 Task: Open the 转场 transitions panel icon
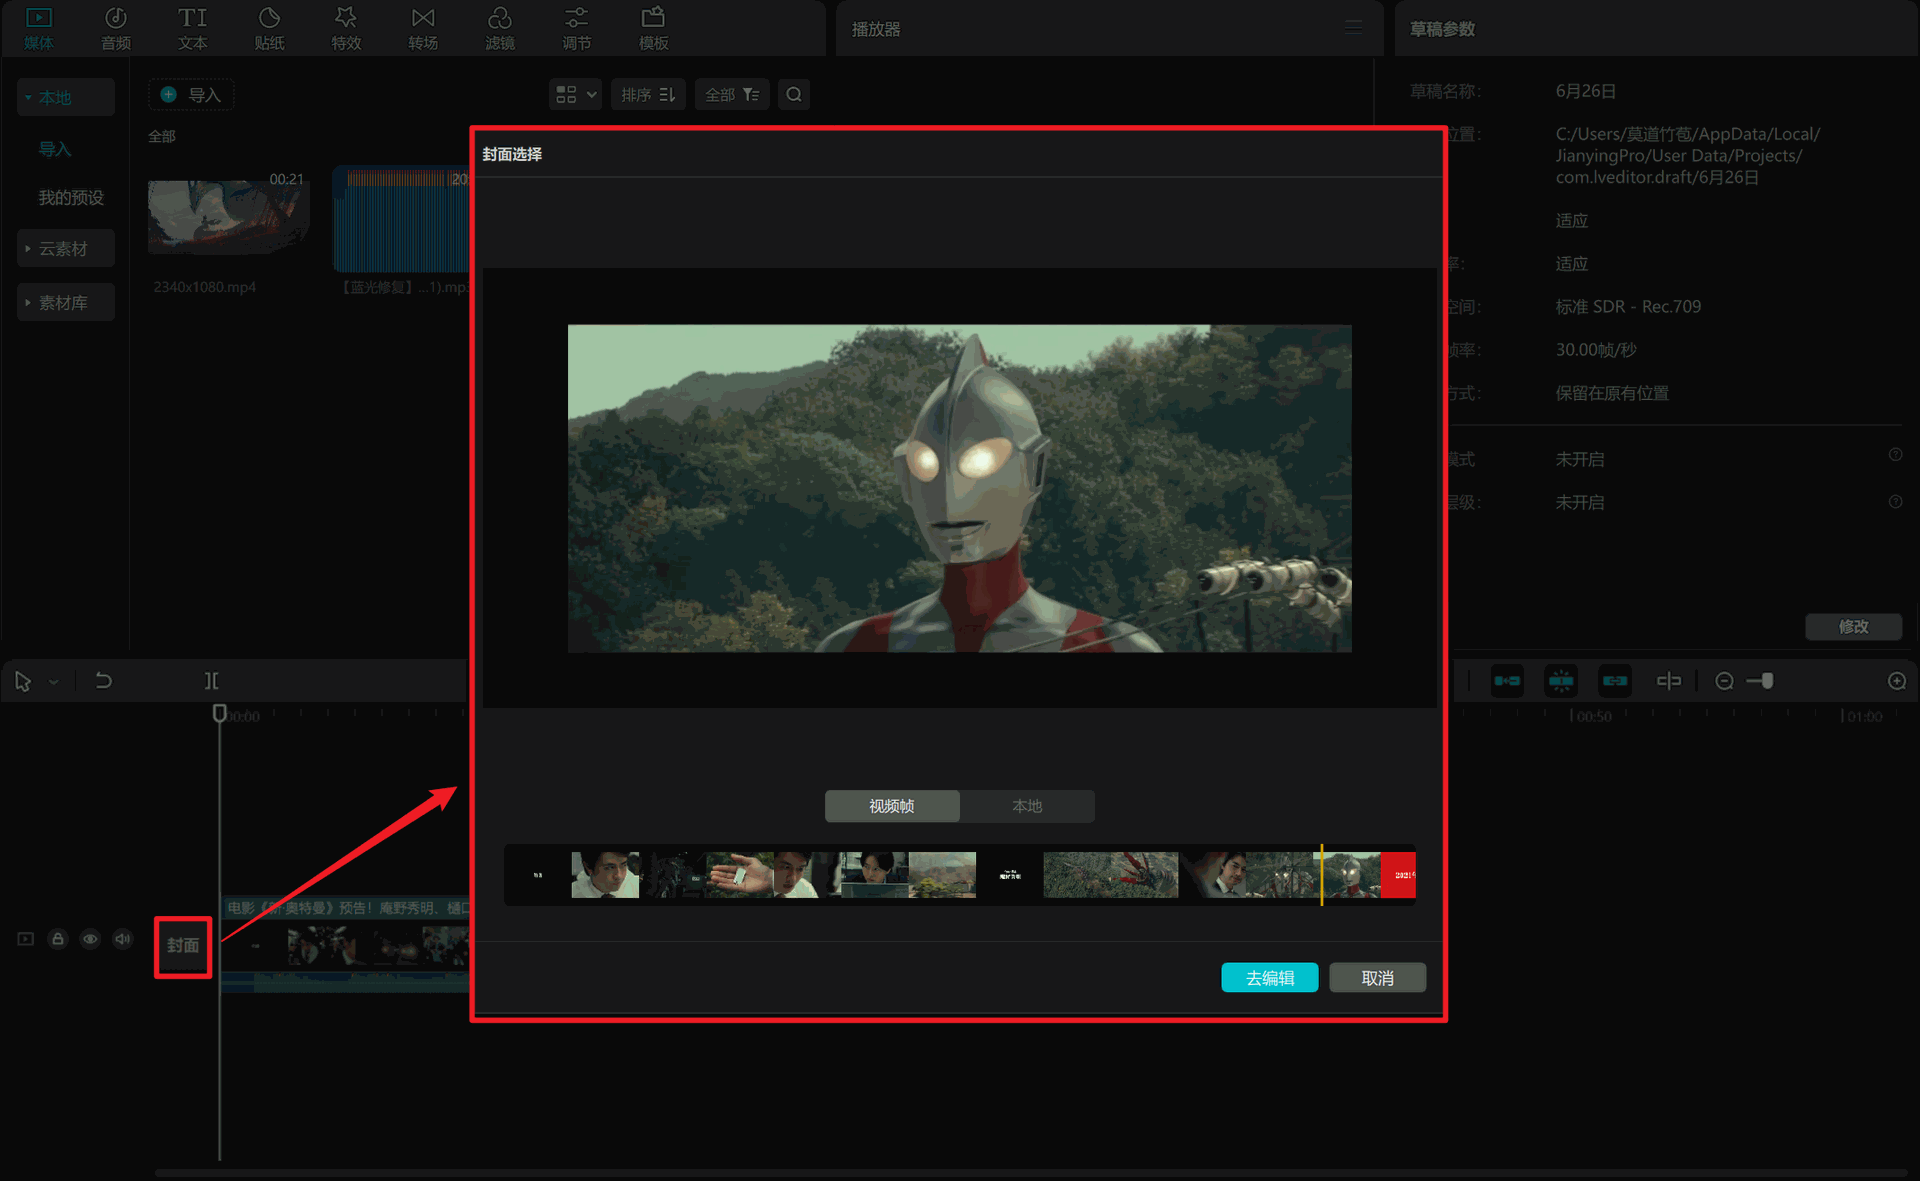423,28
